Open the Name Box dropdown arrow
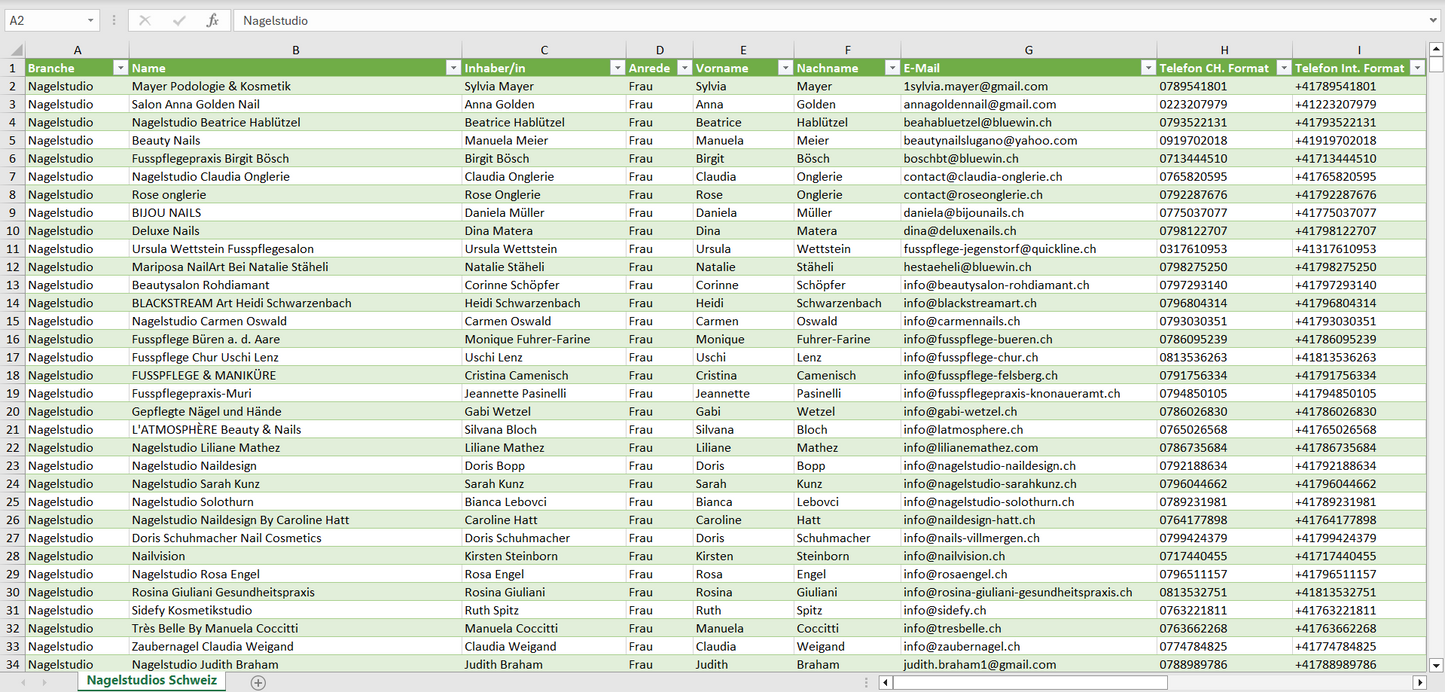 pos(90,20)
